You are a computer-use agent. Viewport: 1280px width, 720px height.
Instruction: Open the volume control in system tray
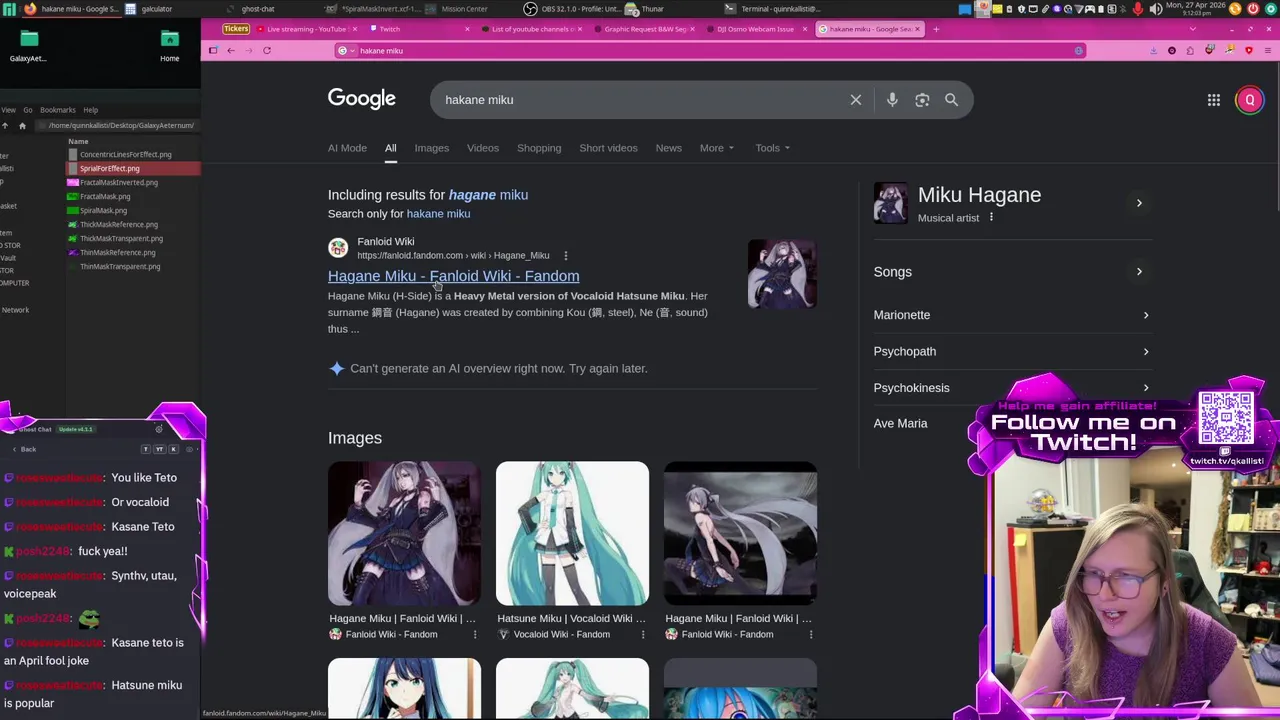click(x=1156, y=9)
